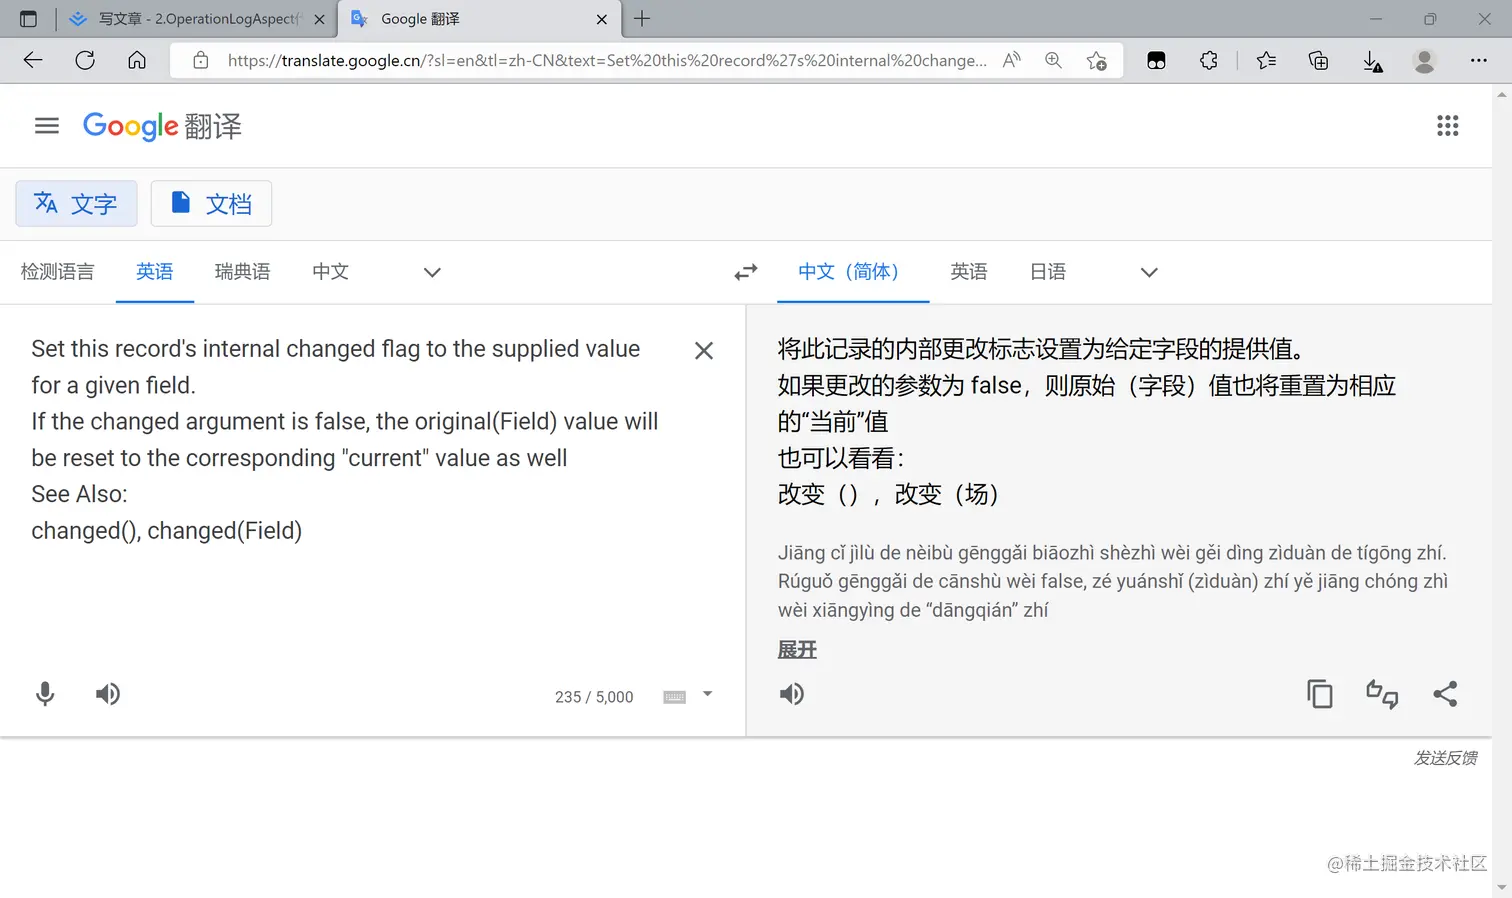1512x898 pixels.
Task: Choose 中文（简体）as target language
Action: pyautogui.click(x=853, y=272)
